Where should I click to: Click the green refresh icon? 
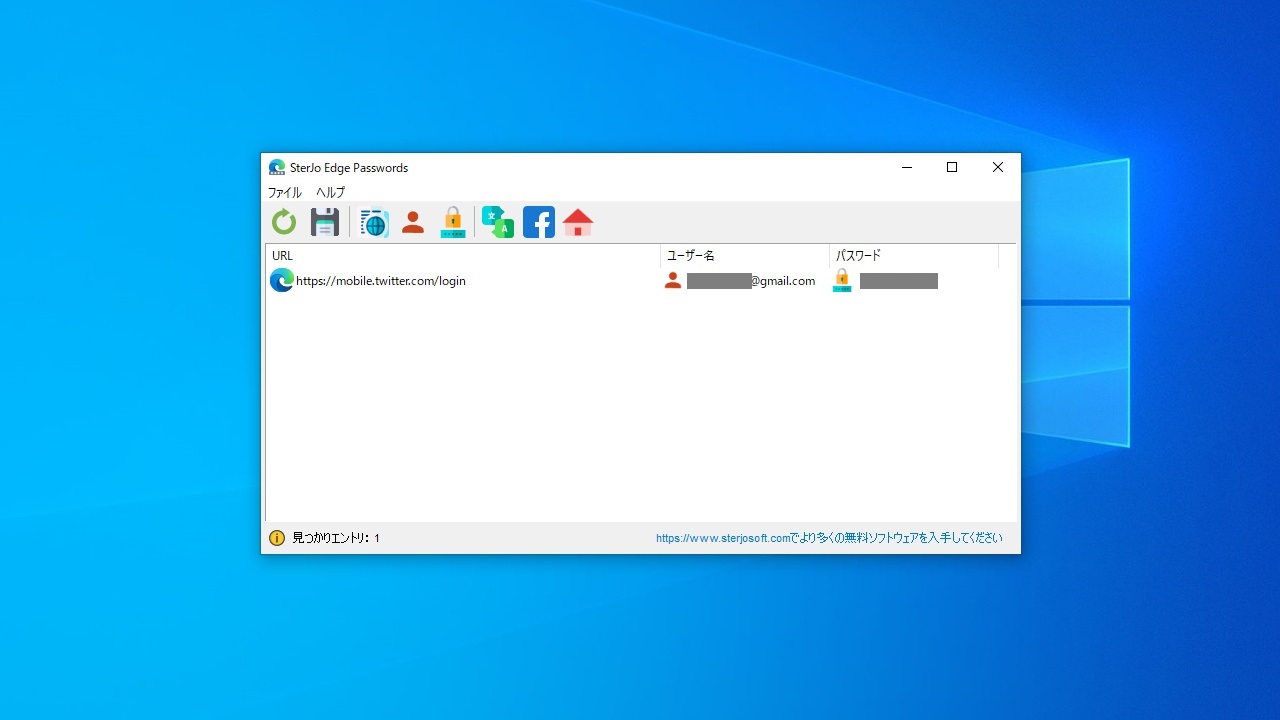pyautogui.click(x=284, y=222)
